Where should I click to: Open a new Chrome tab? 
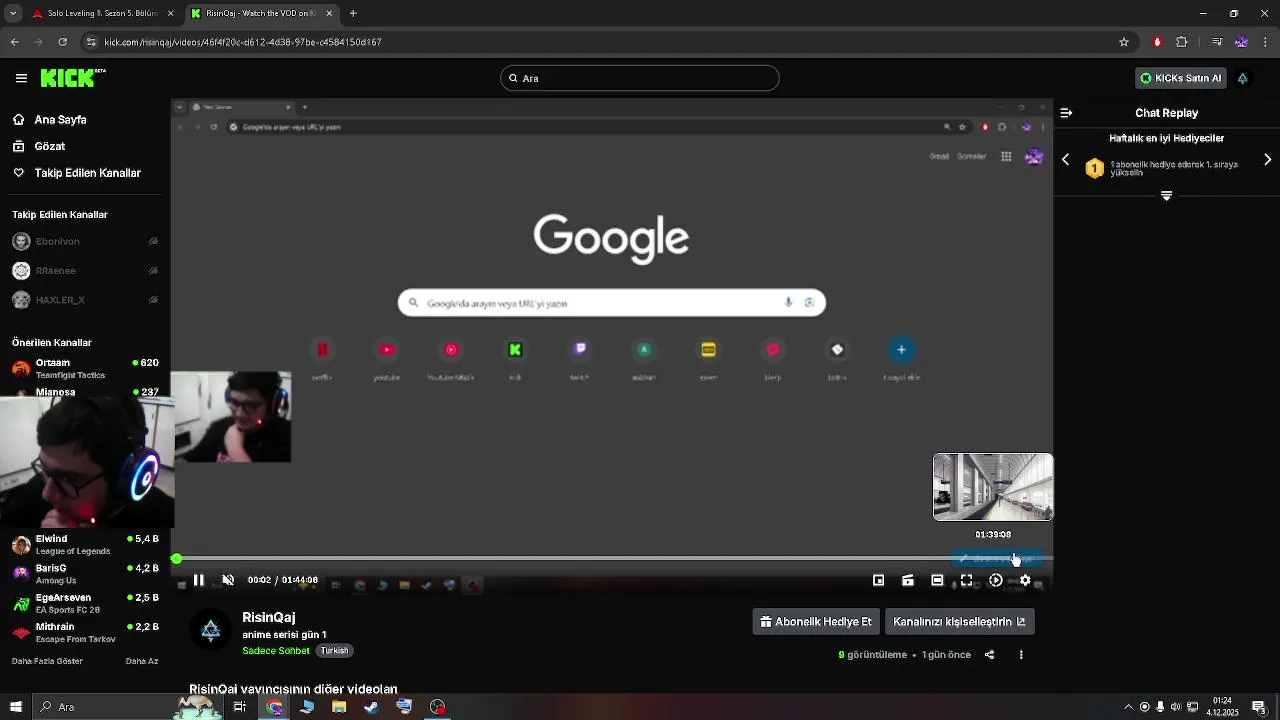tap(353, 13)
